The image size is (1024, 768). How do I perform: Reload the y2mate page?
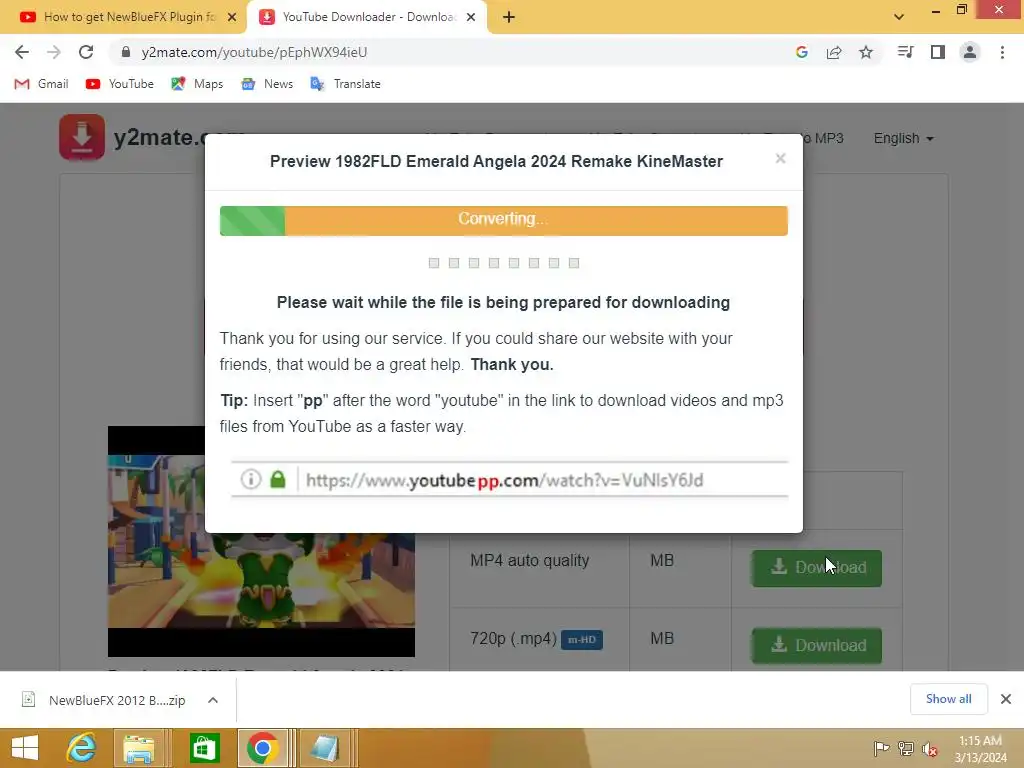click(x=86, y=52)
